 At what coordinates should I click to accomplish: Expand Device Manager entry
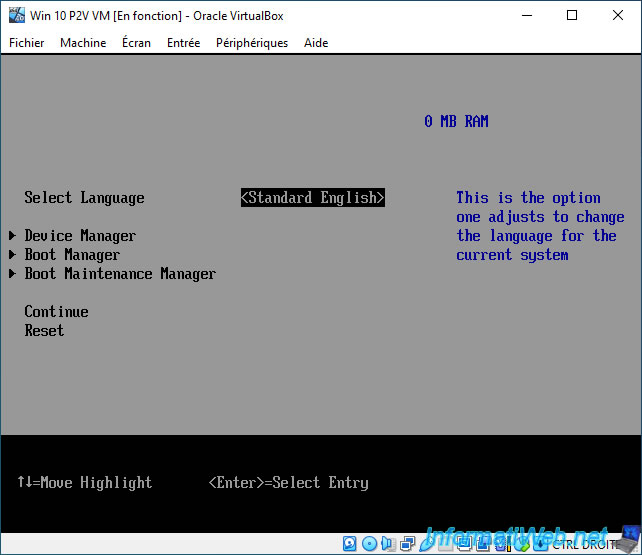[x=80, y=236]
